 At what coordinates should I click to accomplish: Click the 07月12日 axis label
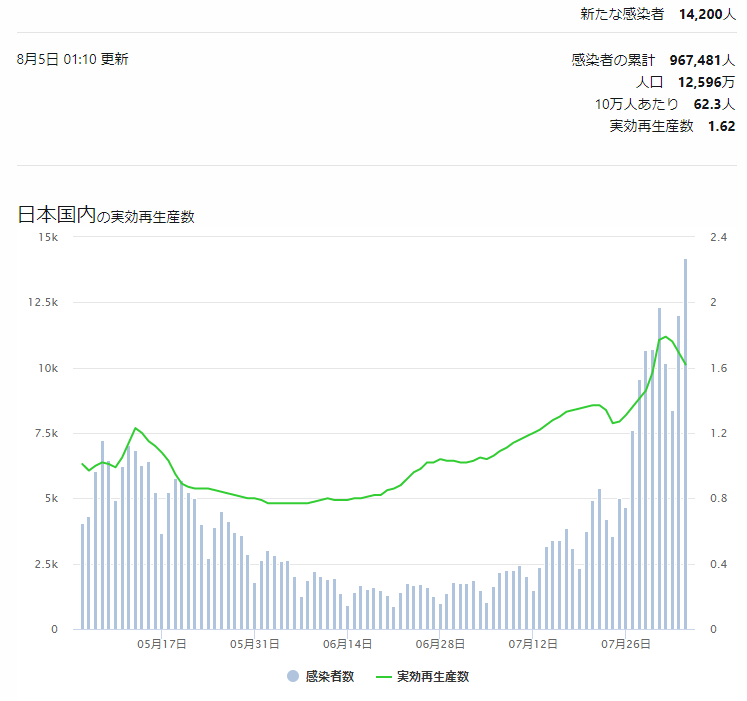[533, 644]
